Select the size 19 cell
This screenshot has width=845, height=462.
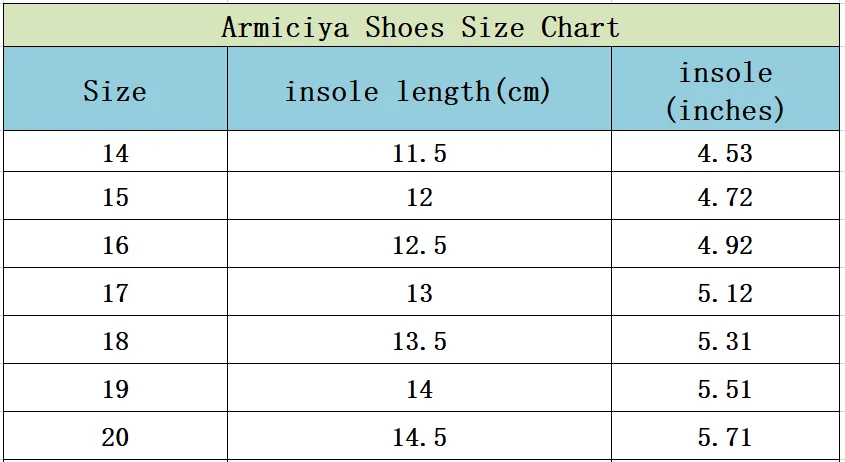tap(115, 389)
